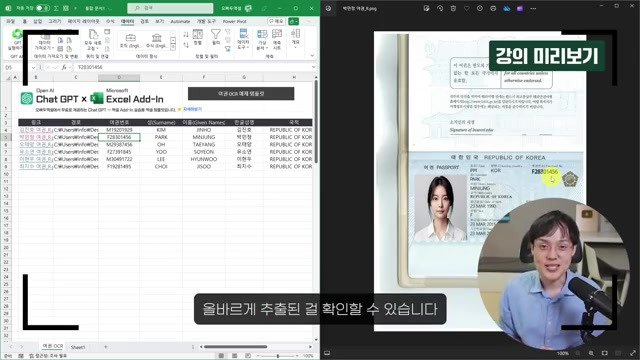640x360 pixels.
Task: Select the surname cell YOO
Action: (x=161, y=152)
